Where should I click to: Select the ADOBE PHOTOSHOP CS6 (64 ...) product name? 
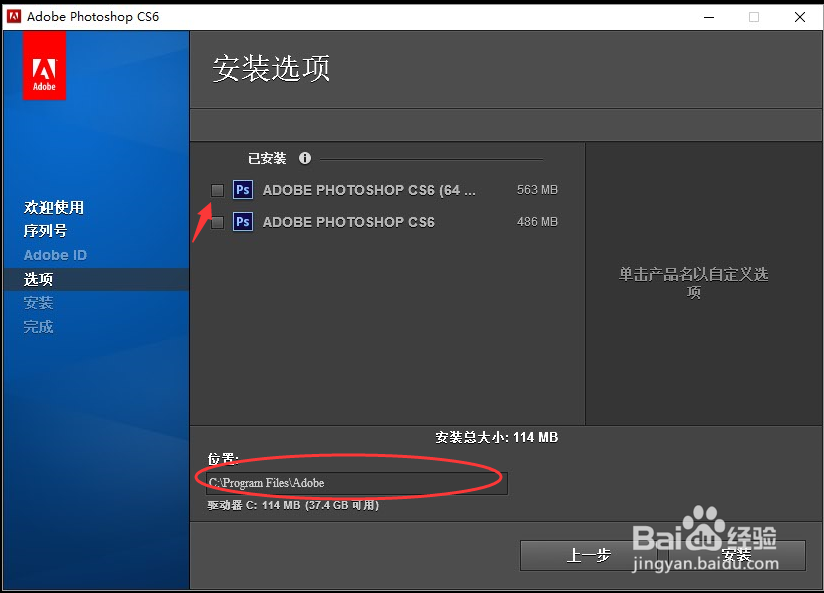pos(369,190)
